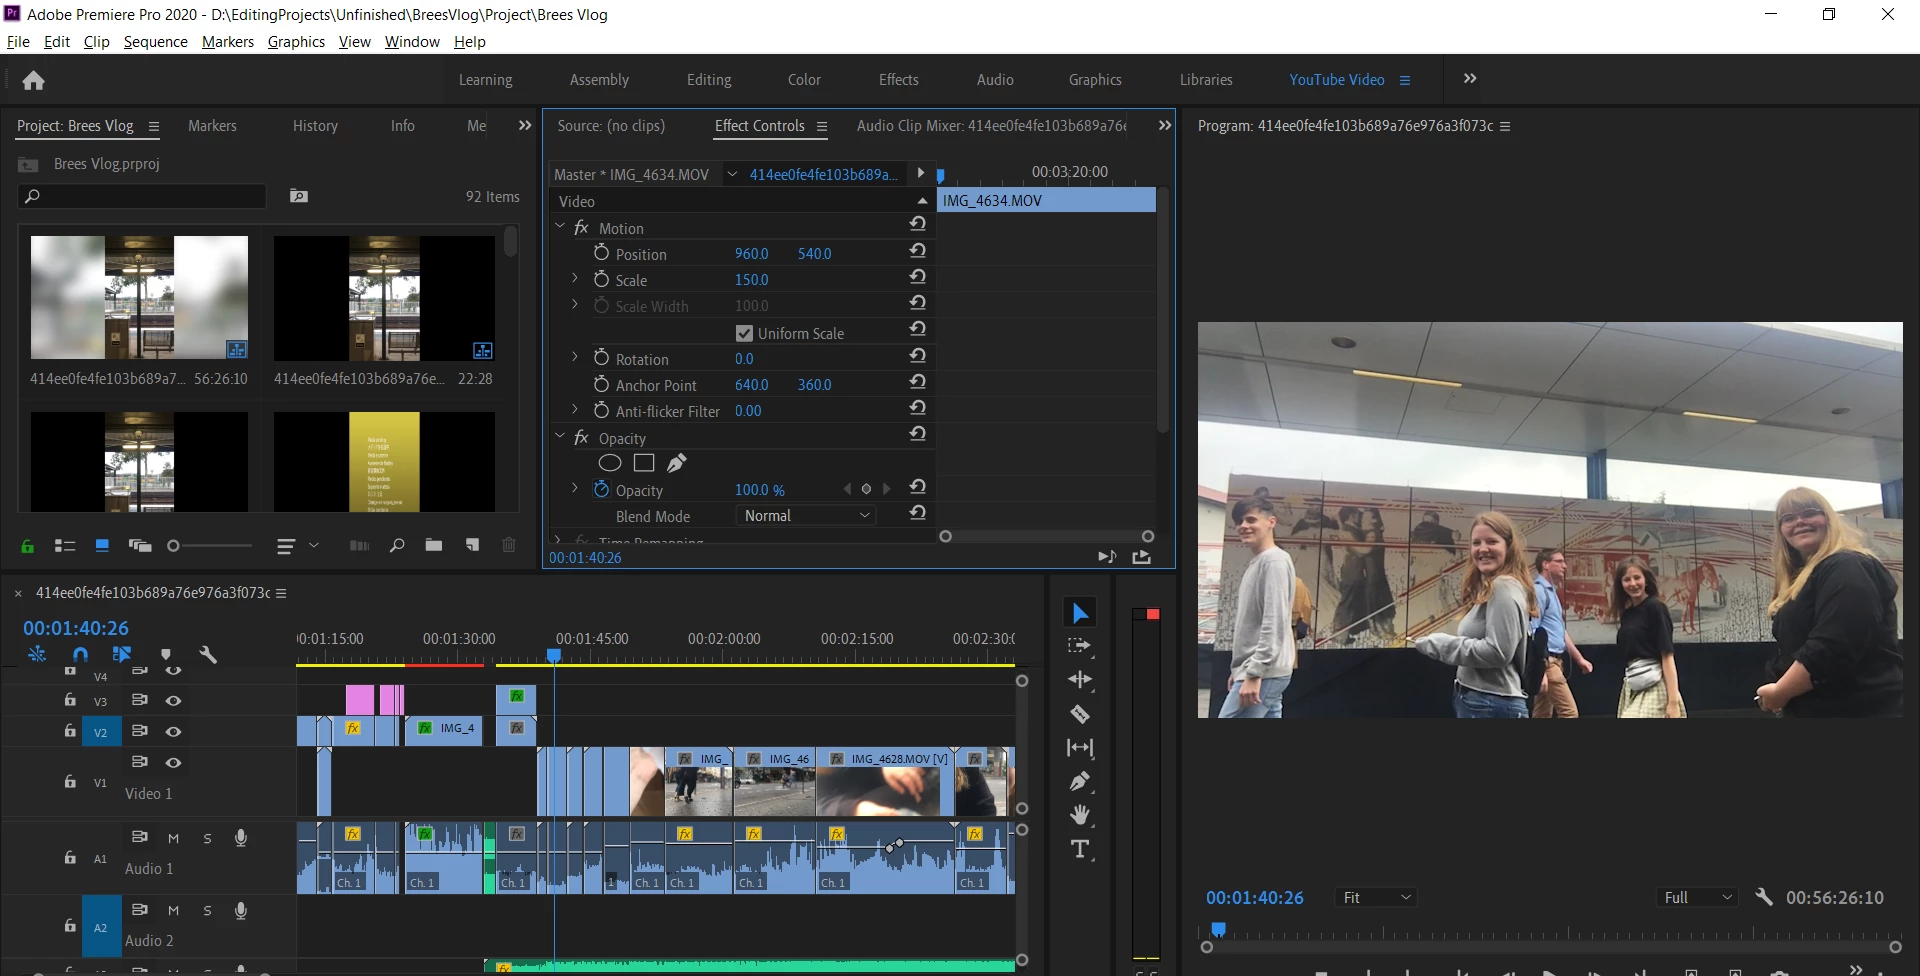Image resolution: width=1920 pixels, height=976 pixels.
Task: Select the Selection tool arrow
Action: 1080,613
